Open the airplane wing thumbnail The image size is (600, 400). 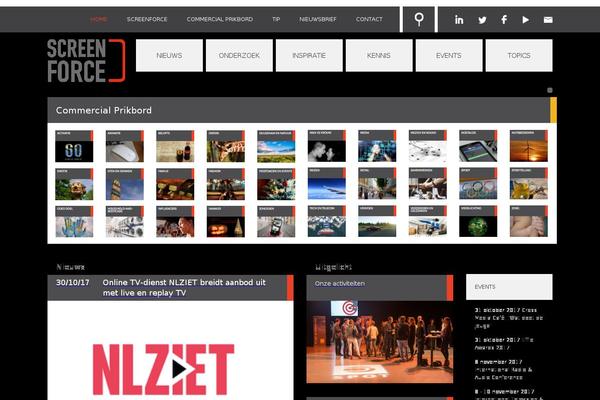click(327, 184)
